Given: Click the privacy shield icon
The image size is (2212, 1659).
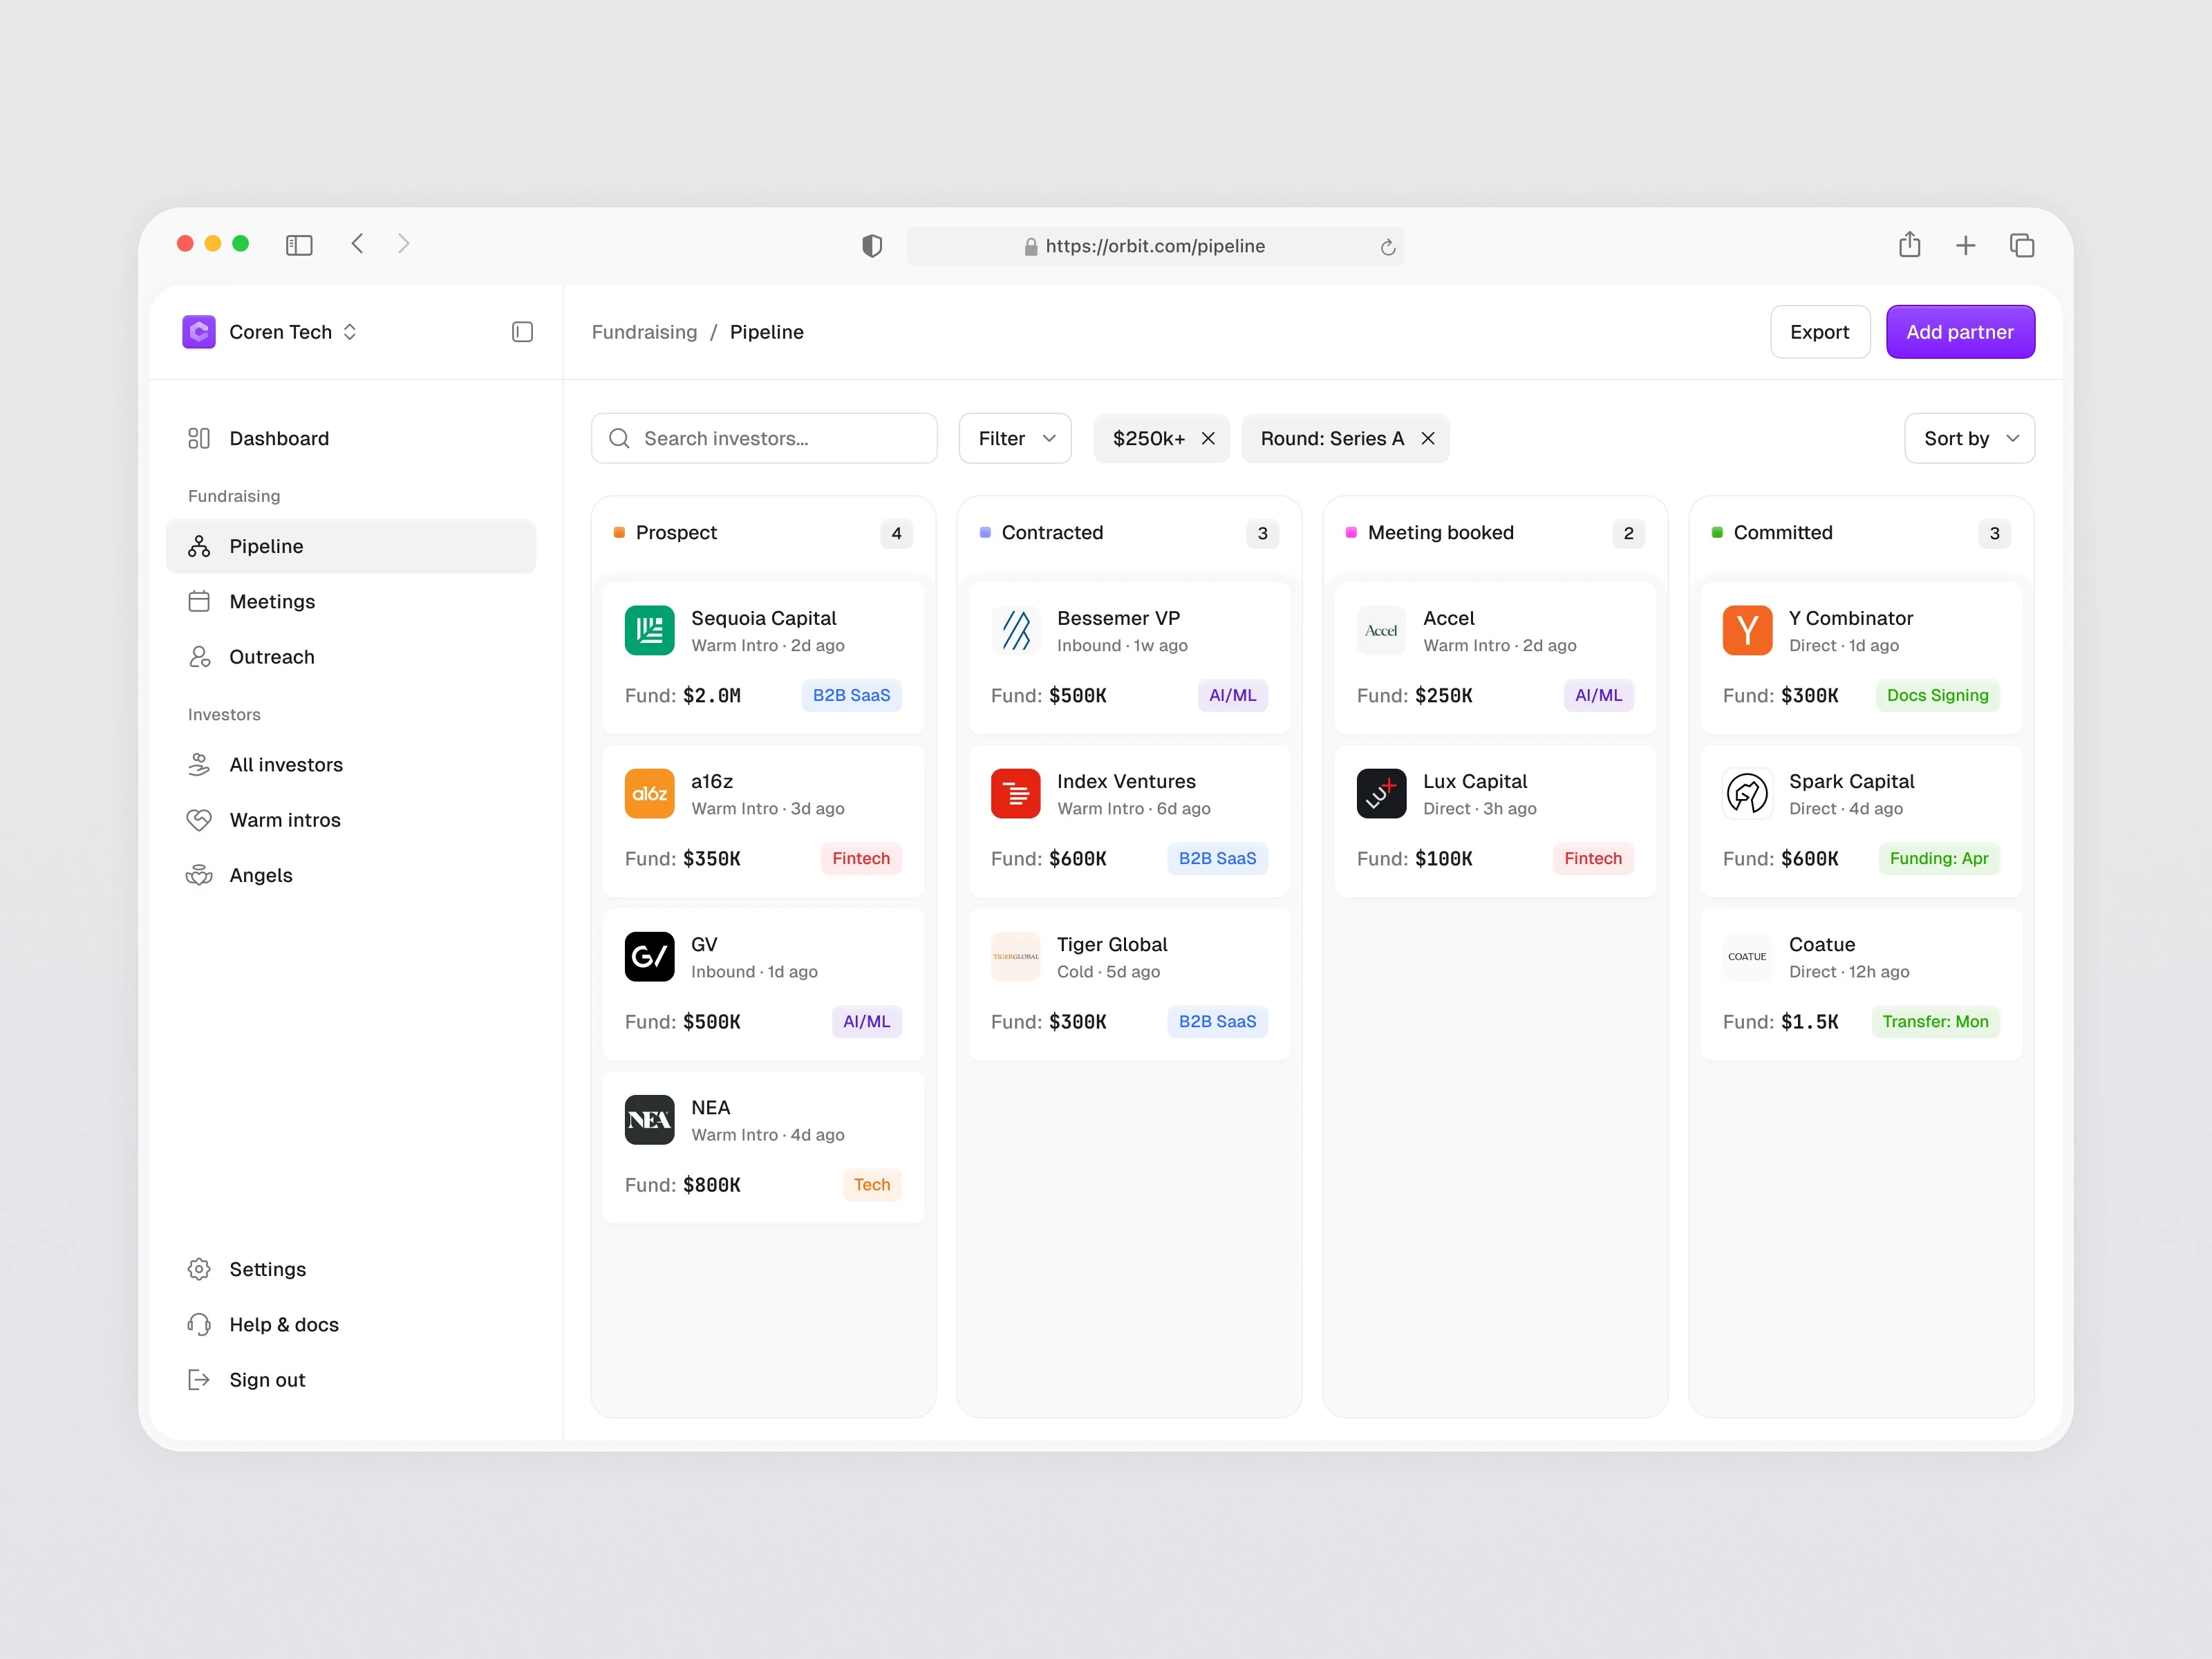Looking at the screenshot, I should tap(872, 246).
